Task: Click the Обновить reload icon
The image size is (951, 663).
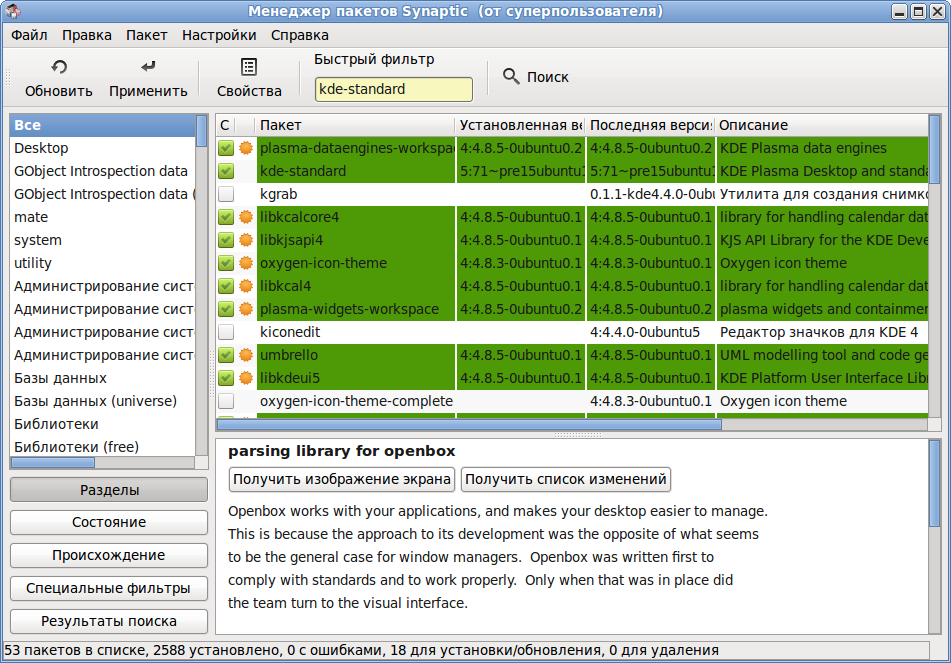Action: point(59,67)
